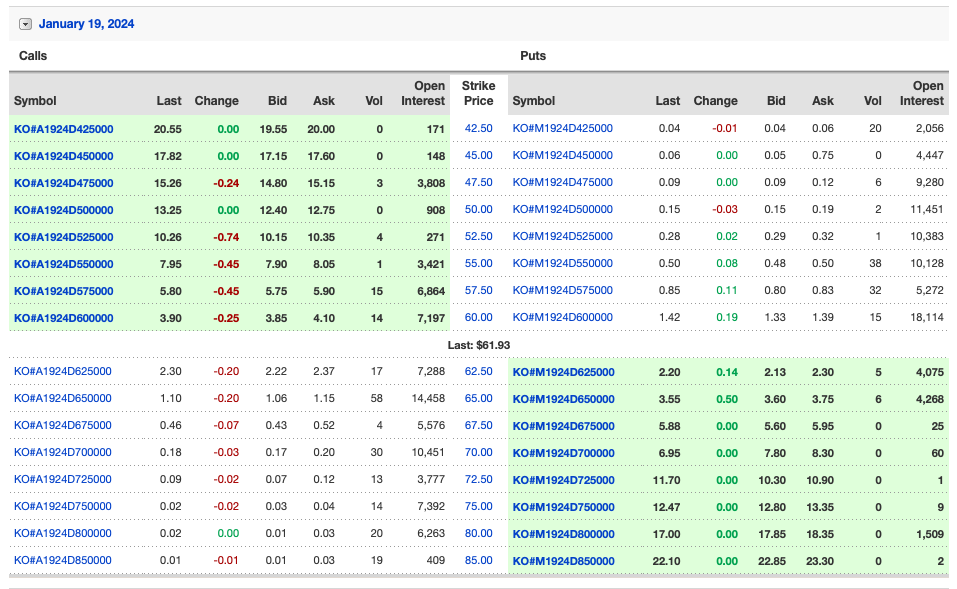This screenshot has height=589, width=957.
Task: Click the Strike Price column header
Action: pyautogui.click(x=478, y=94)
